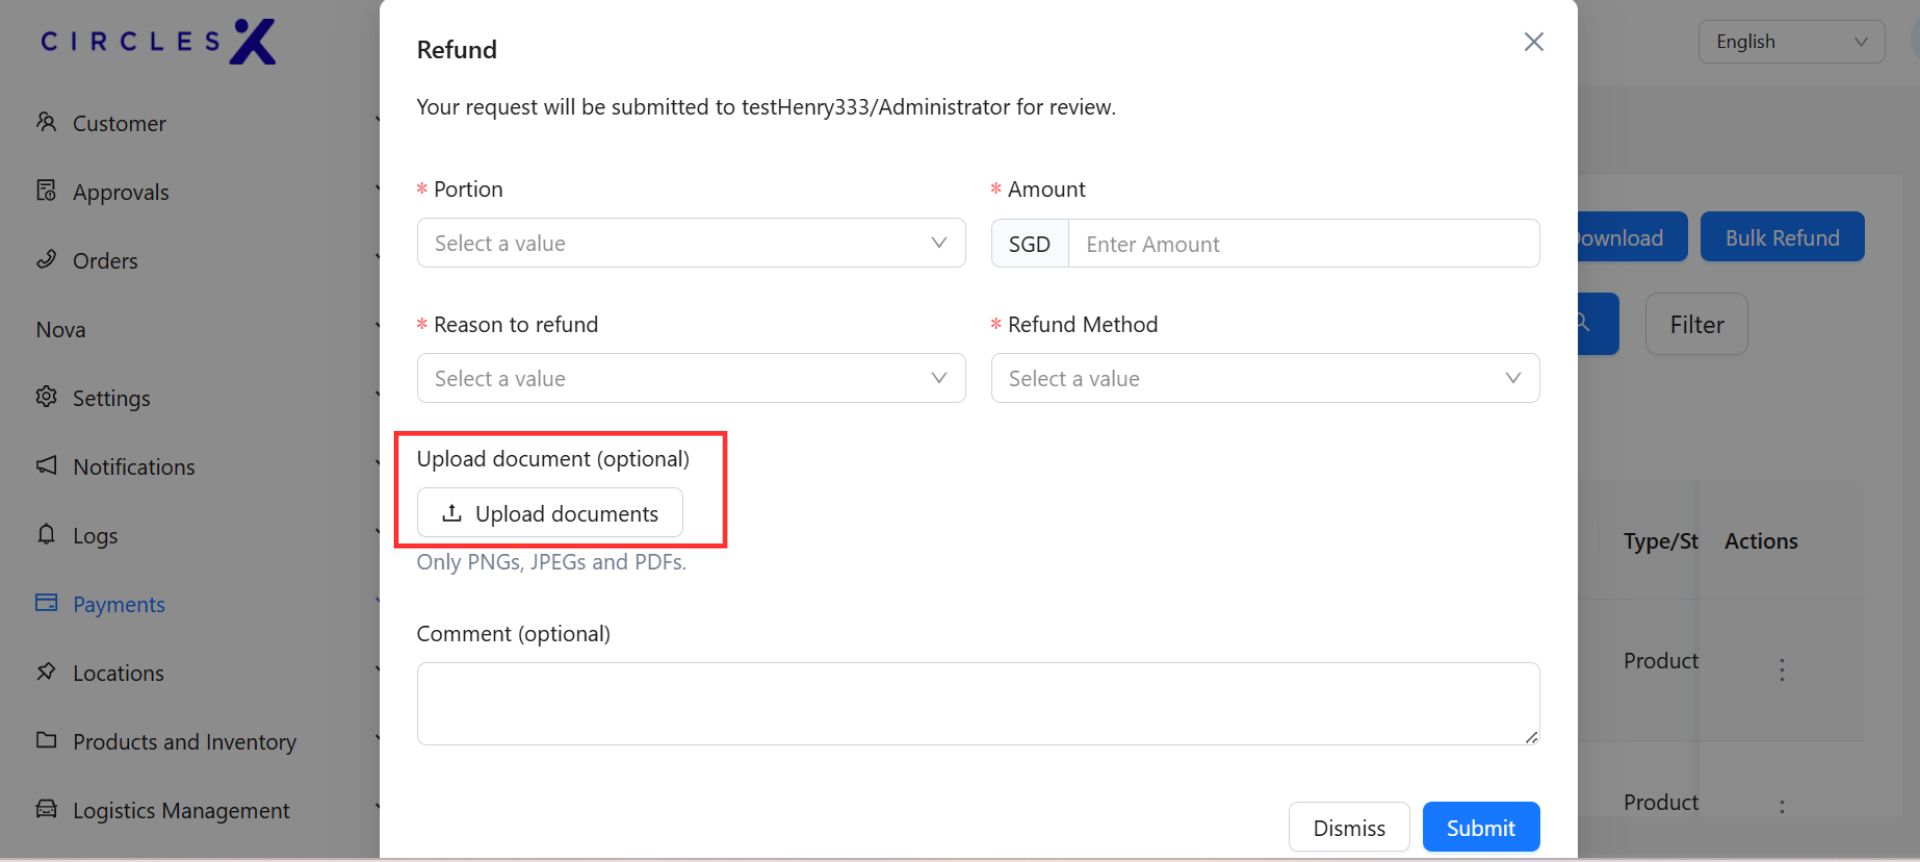Click the Logs bell icon
This screenshot has width=1920, height=862.
click(46, 534)
